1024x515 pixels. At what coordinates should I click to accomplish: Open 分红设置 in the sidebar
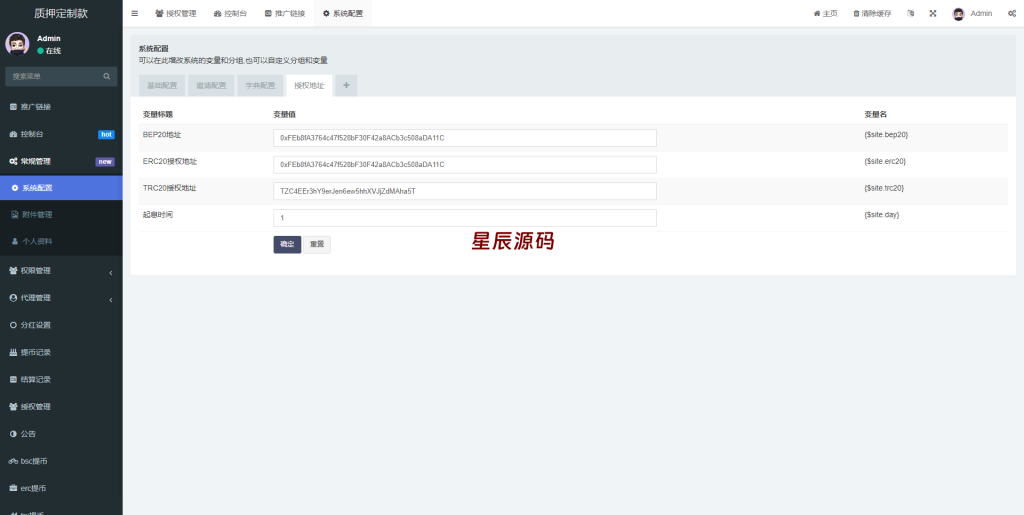point(61,325)
